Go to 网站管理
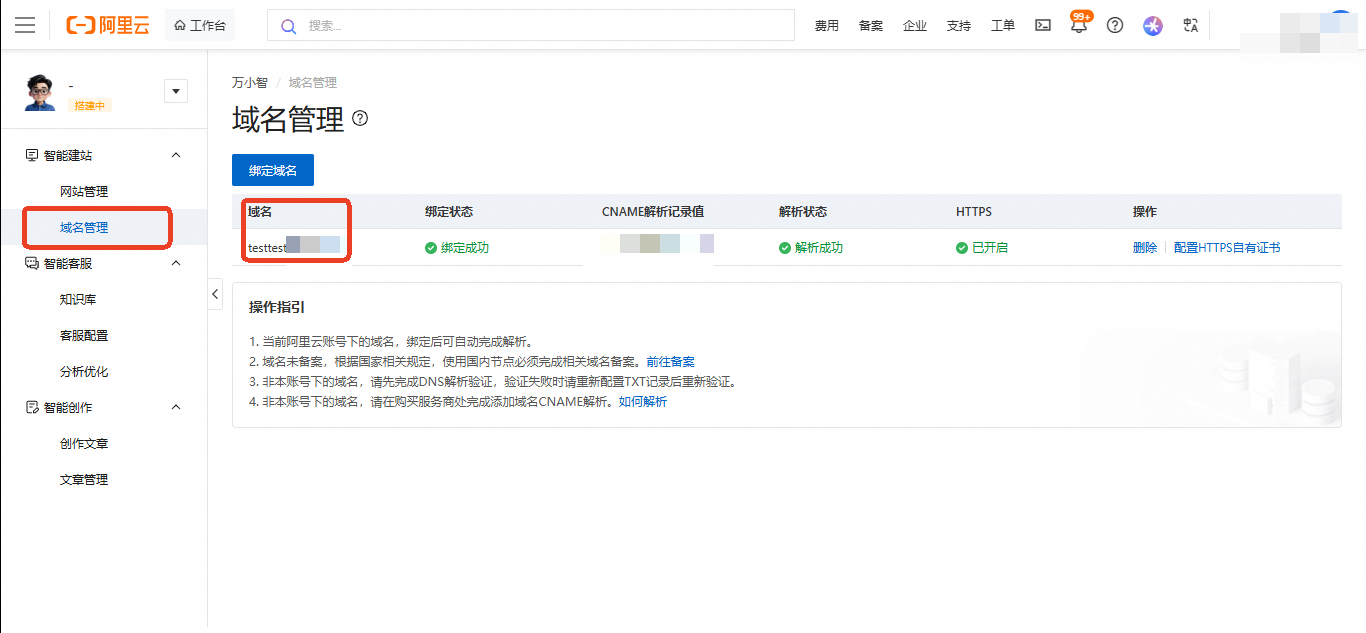1366x633 pixels. click(84, 191)
